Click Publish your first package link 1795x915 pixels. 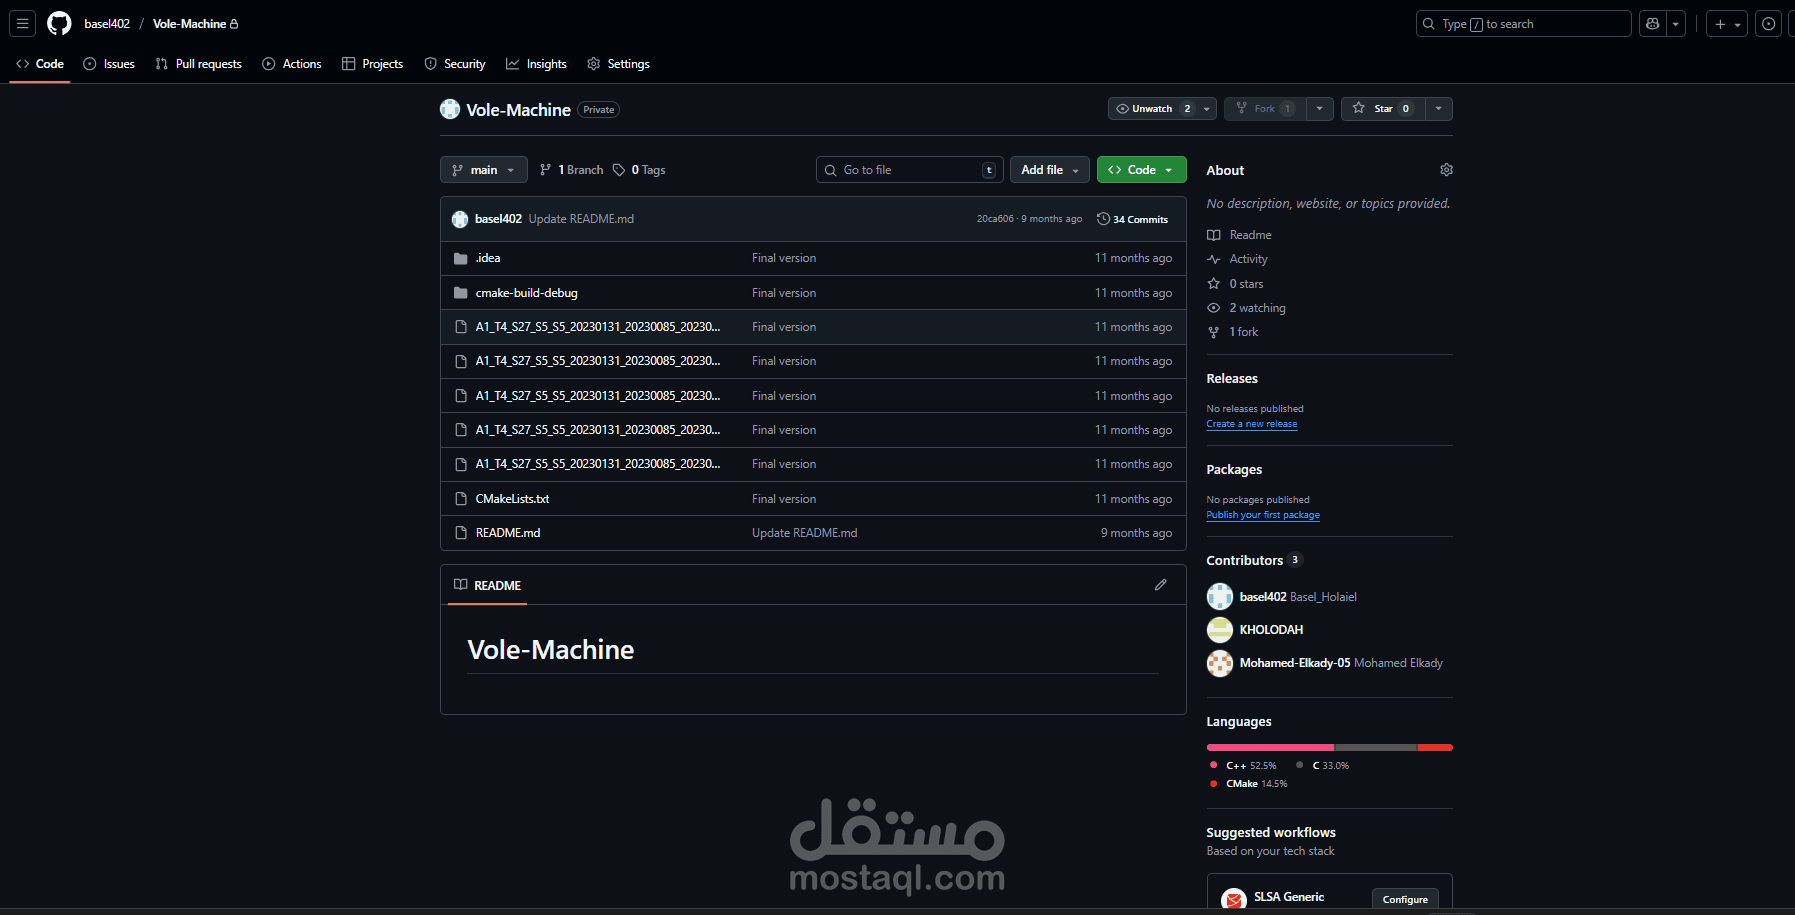coord(1263,515)
